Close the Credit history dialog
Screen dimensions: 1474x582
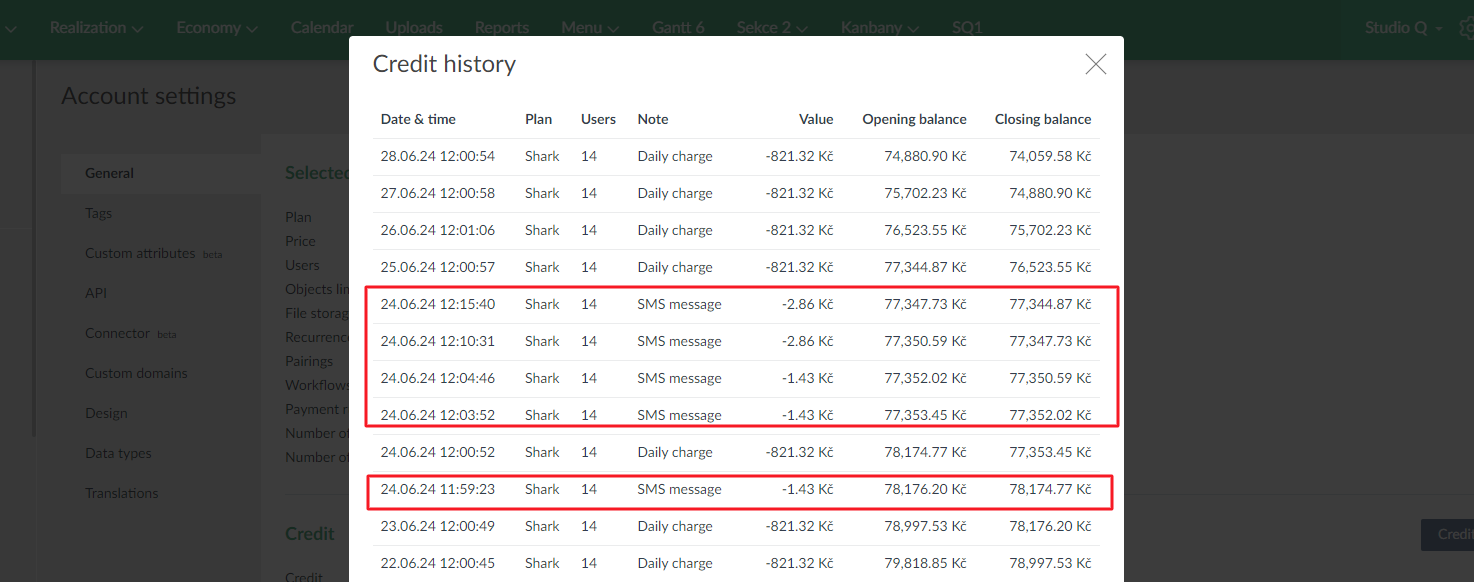[1095, 65]
